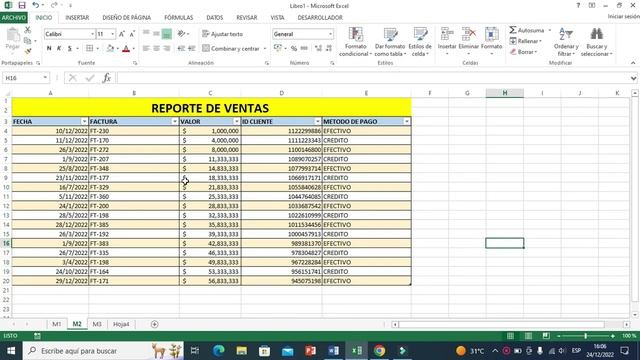Open the font size dropdown
Screen dimensions: 640x360
pyautogui.click(x=113, y=34)
